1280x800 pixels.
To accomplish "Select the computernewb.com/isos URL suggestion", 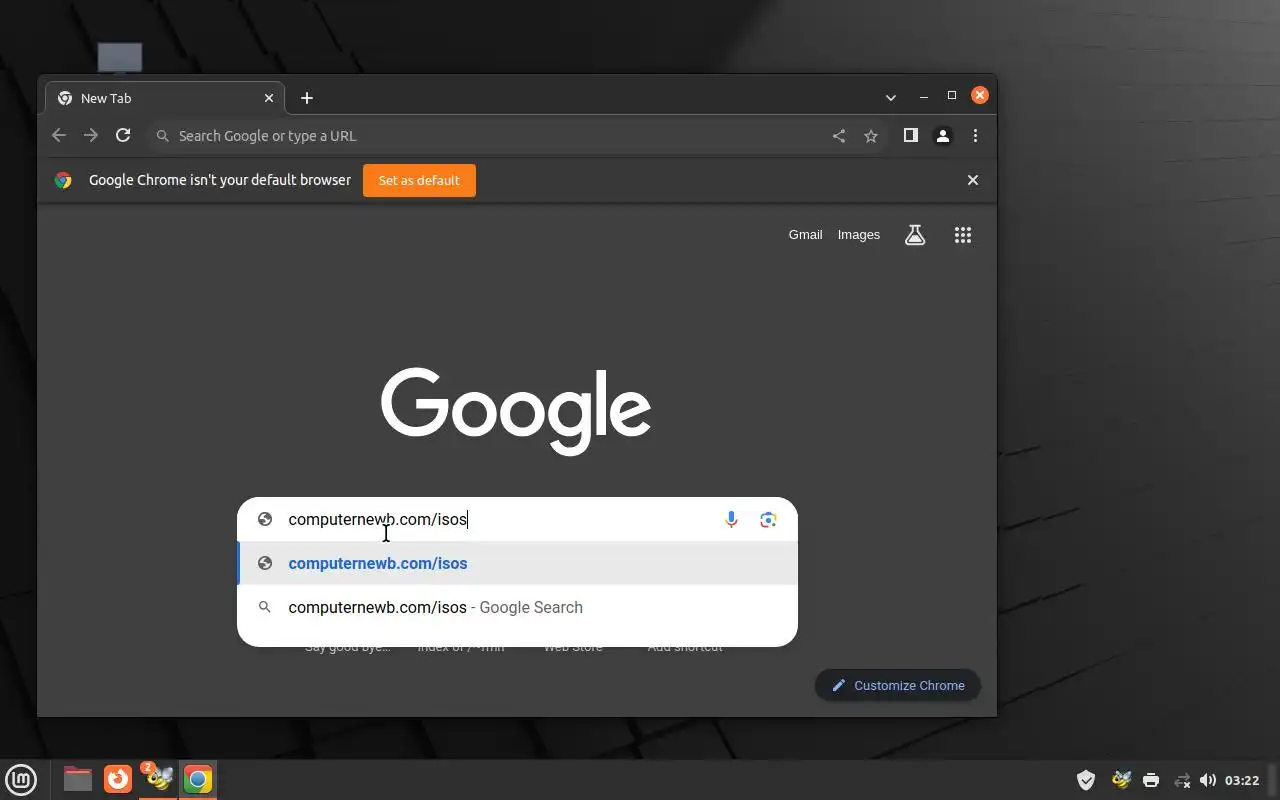I will click(x=517, y=563).
